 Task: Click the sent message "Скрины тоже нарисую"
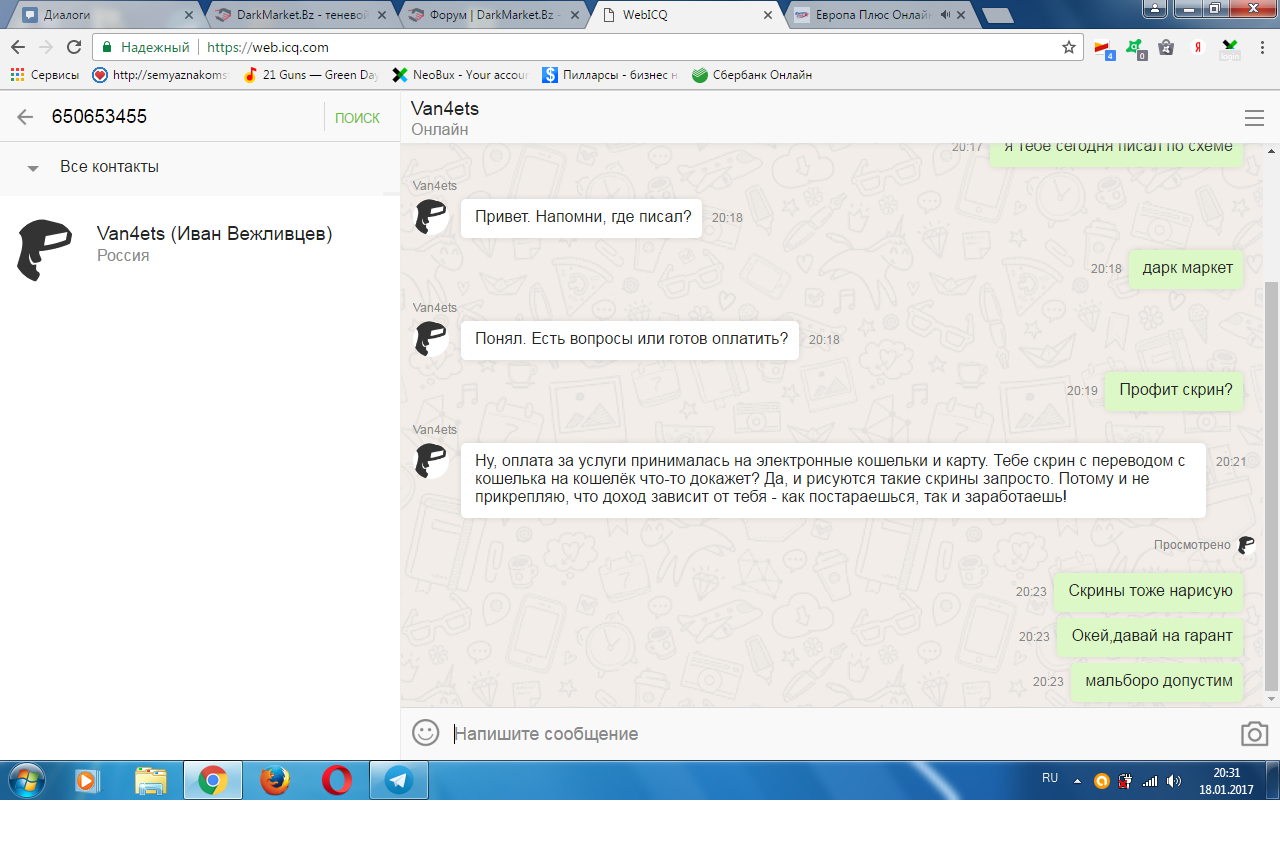tap(1150, 591)
